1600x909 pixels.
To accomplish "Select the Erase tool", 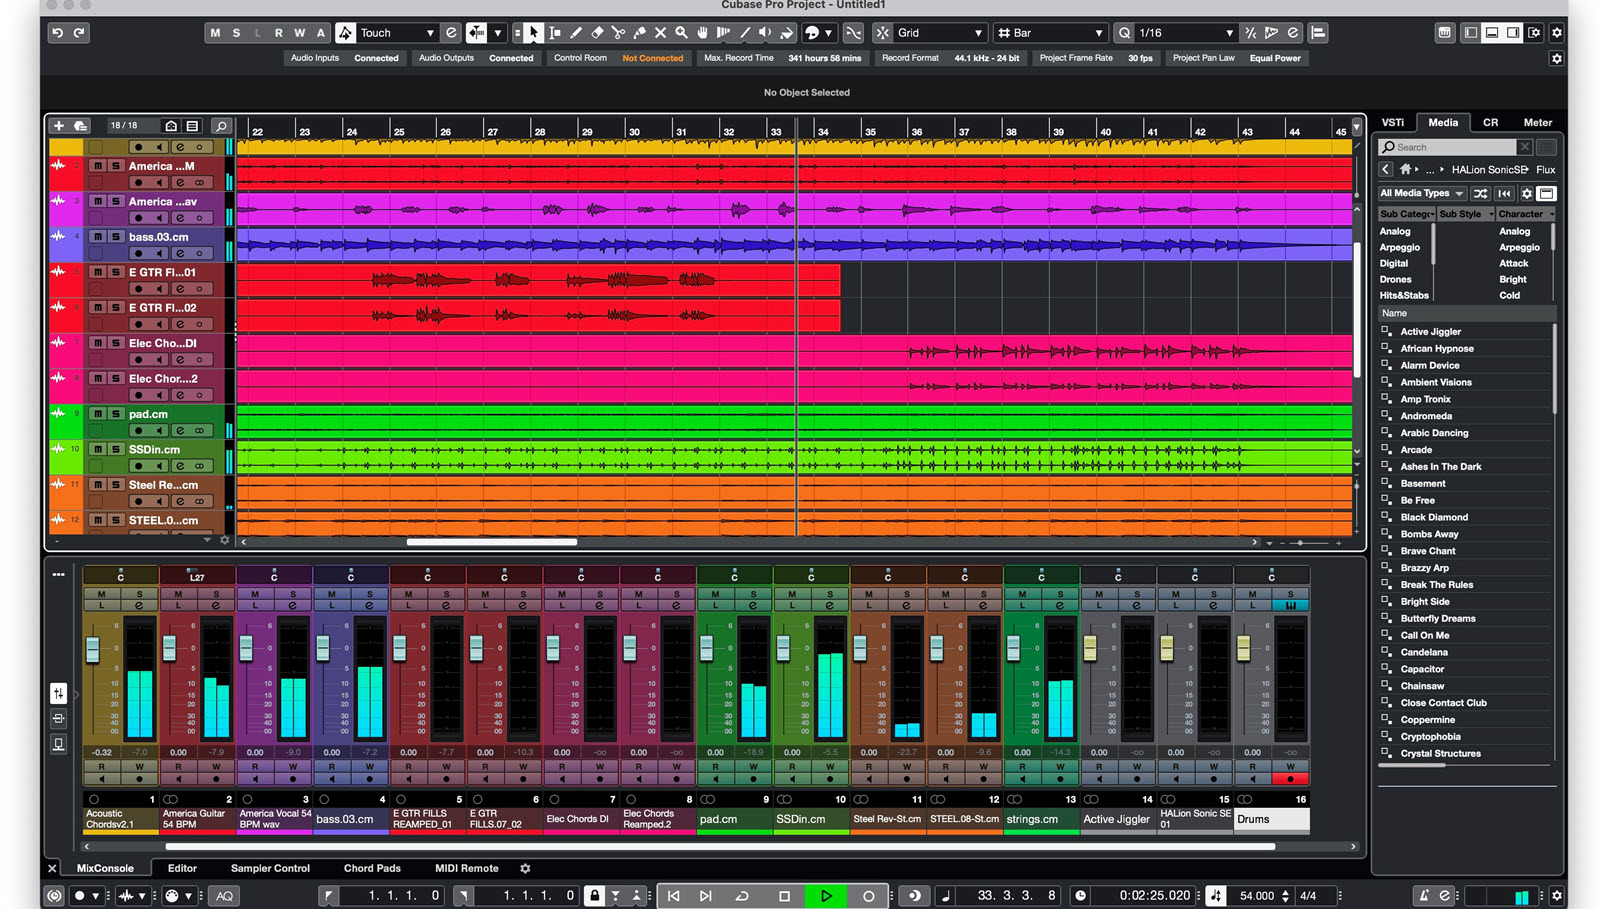I will coord(597,33).
